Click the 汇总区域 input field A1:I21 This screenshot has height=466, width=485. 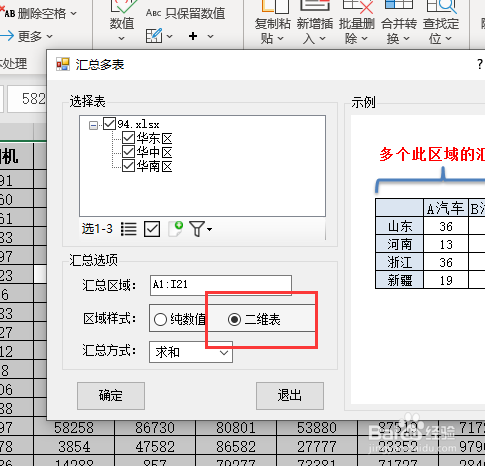click(x=221, y=285)
